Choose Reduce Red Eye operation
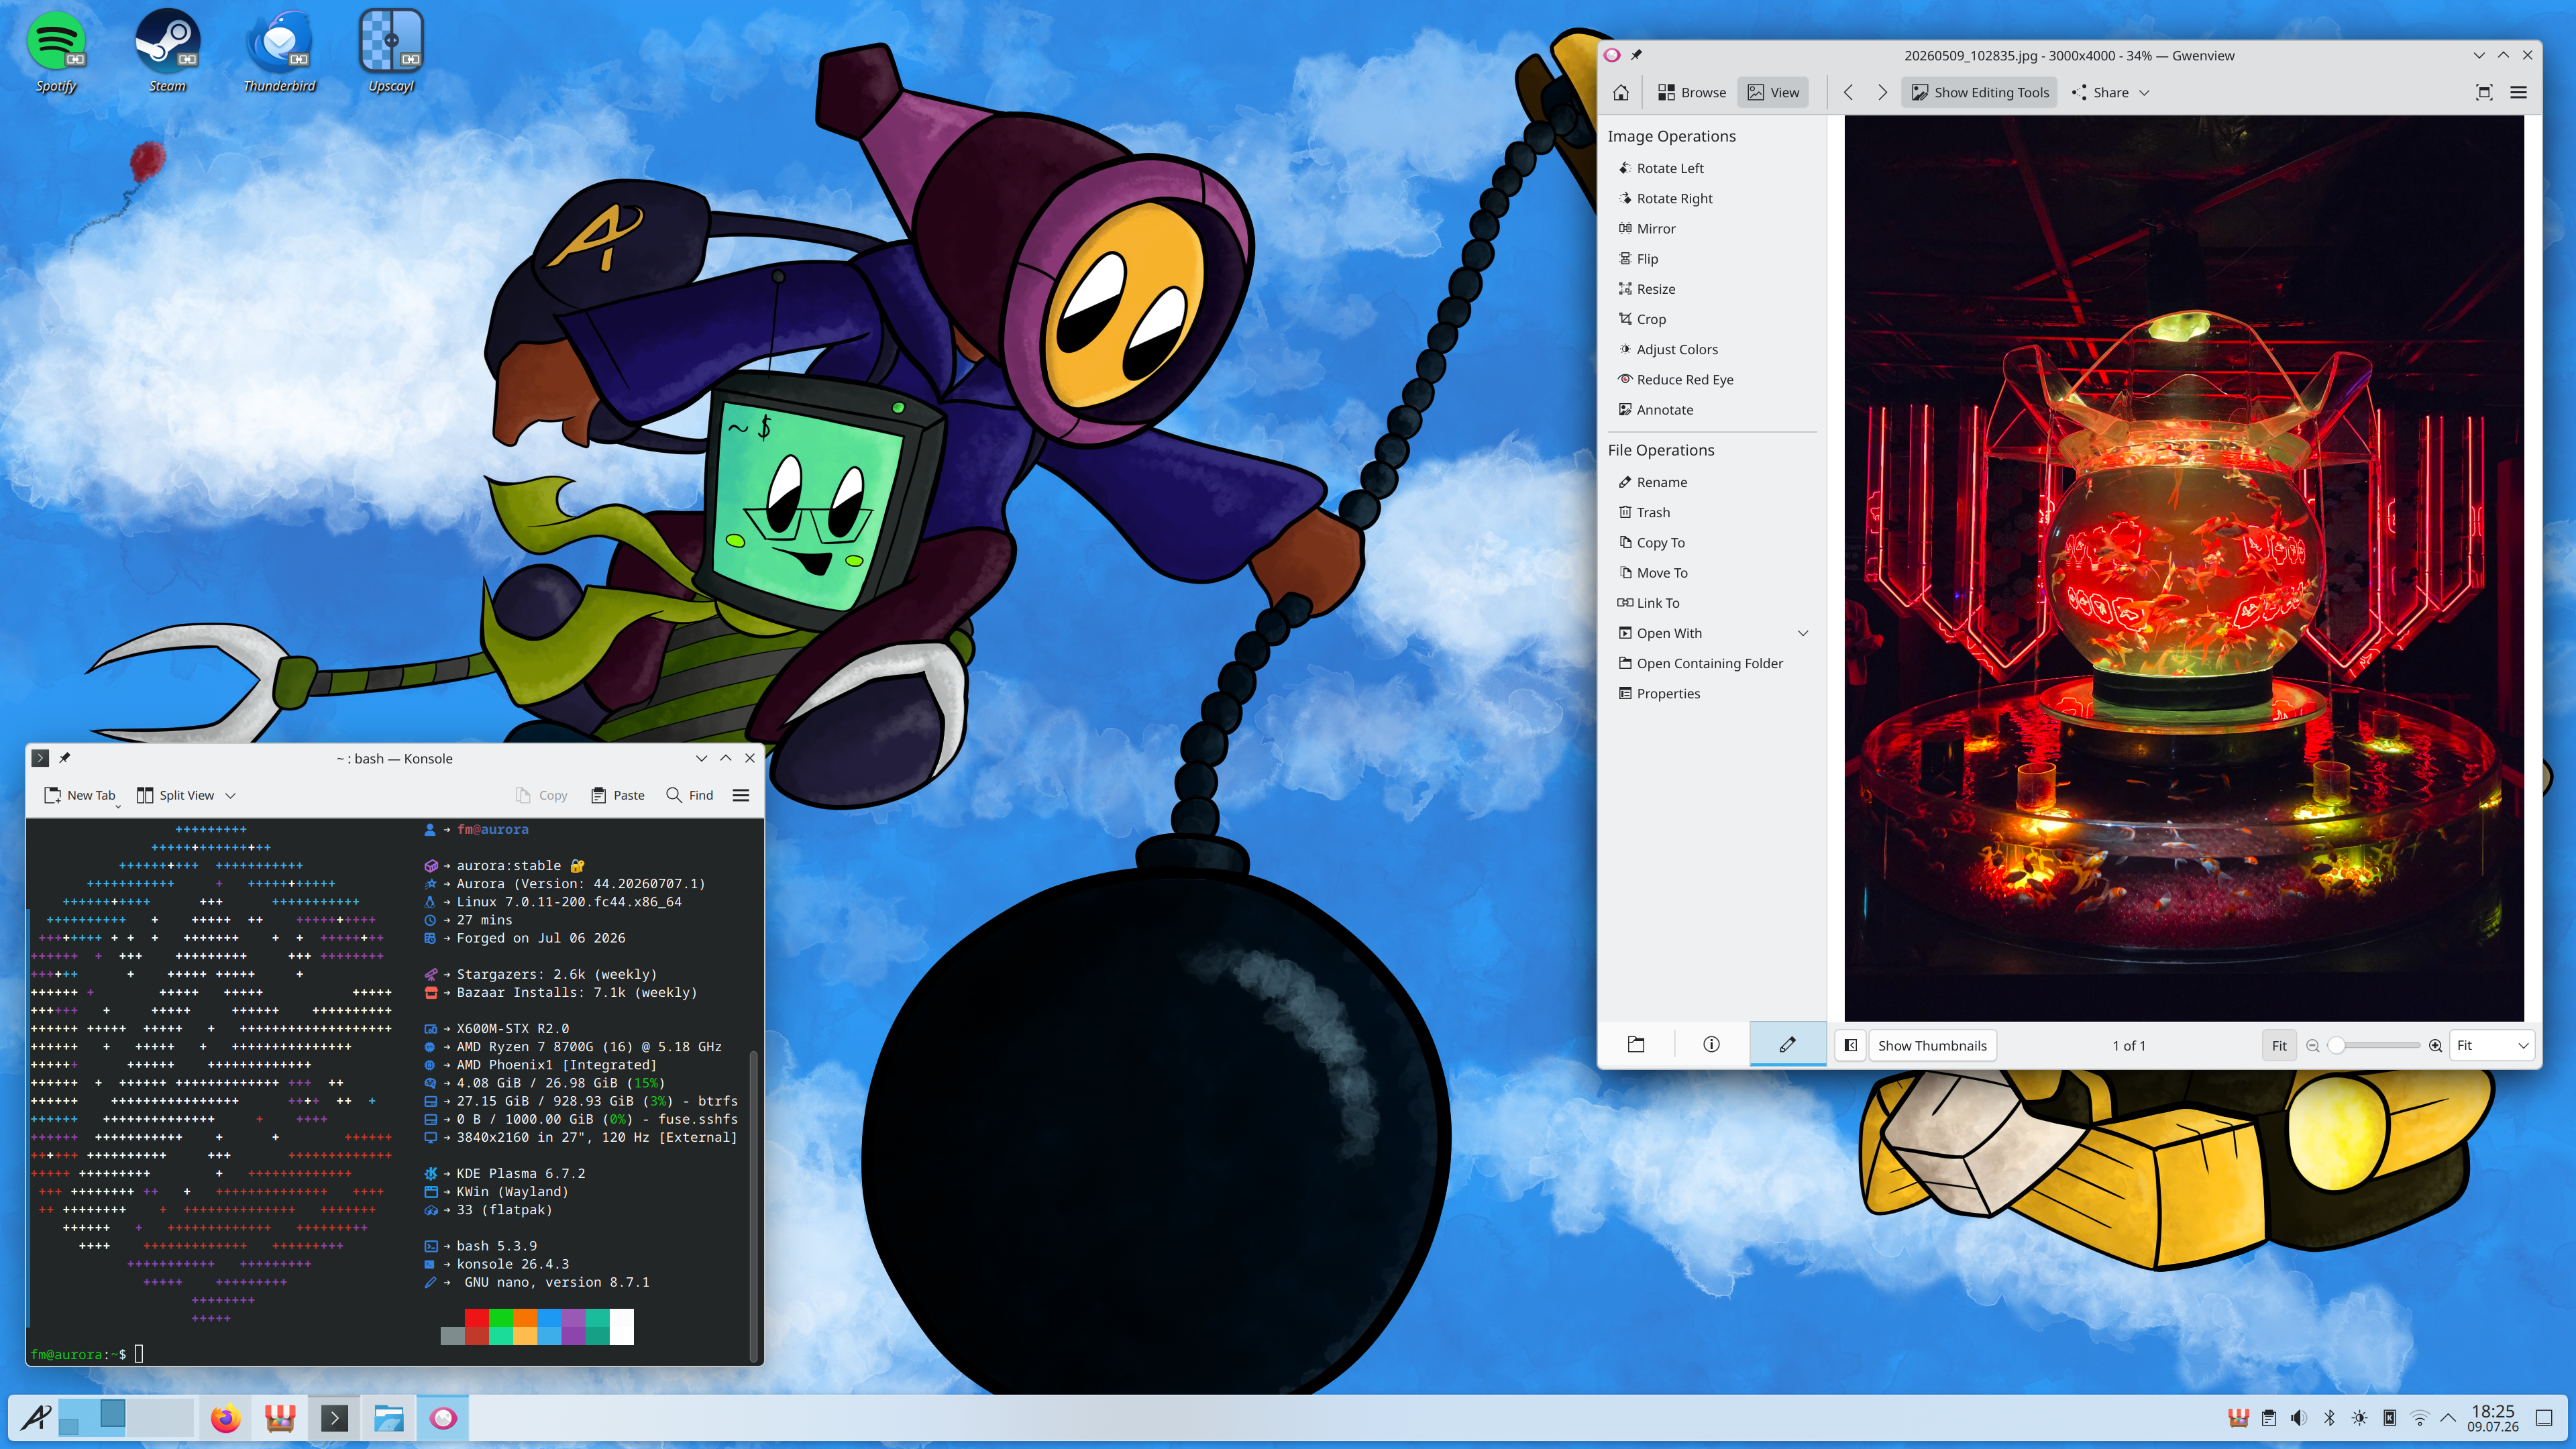Screen dimensions: 2576x1449 coord(1676,379)
